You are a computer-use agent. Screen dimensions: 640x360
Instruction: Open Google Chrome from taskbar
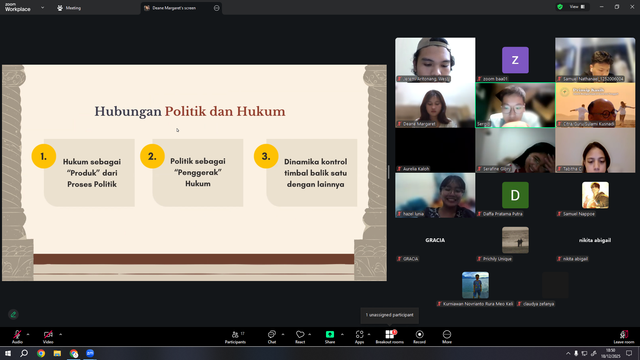click(41, 353)
